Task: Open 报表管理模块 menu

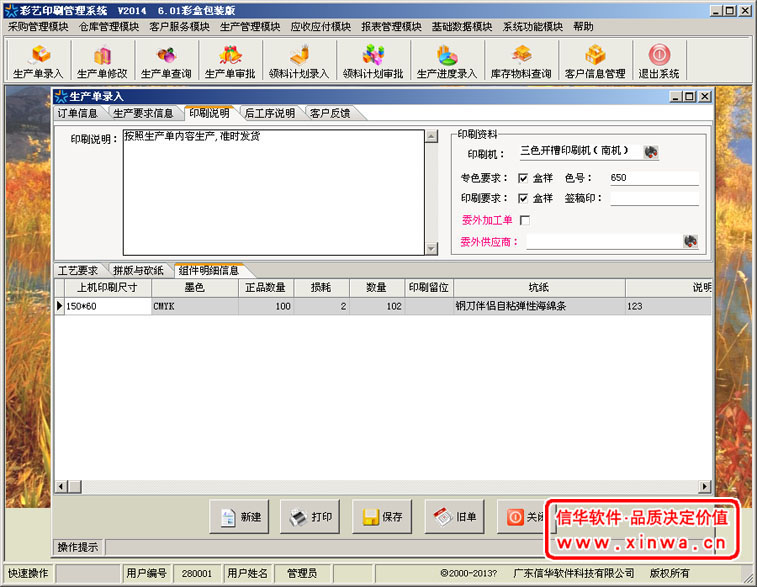Action: (x=391, y=27)
